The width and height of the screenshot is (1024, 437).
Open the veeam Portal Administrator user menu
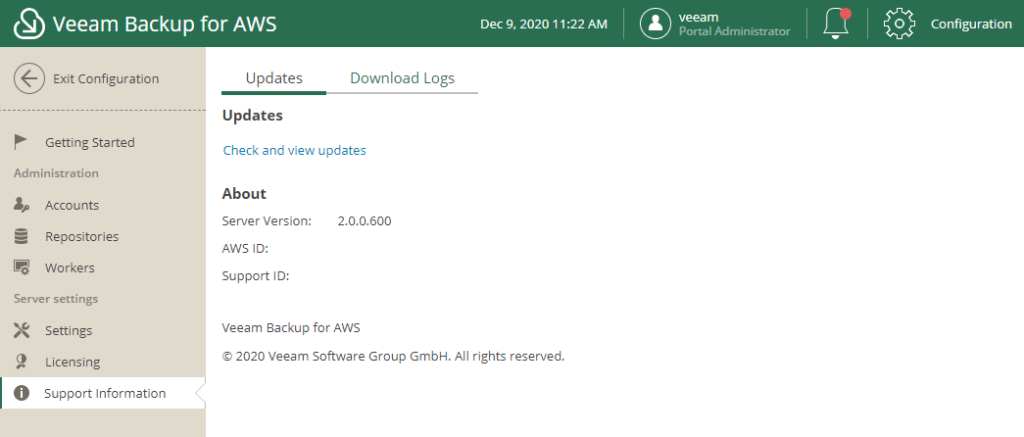coord(715,24)
